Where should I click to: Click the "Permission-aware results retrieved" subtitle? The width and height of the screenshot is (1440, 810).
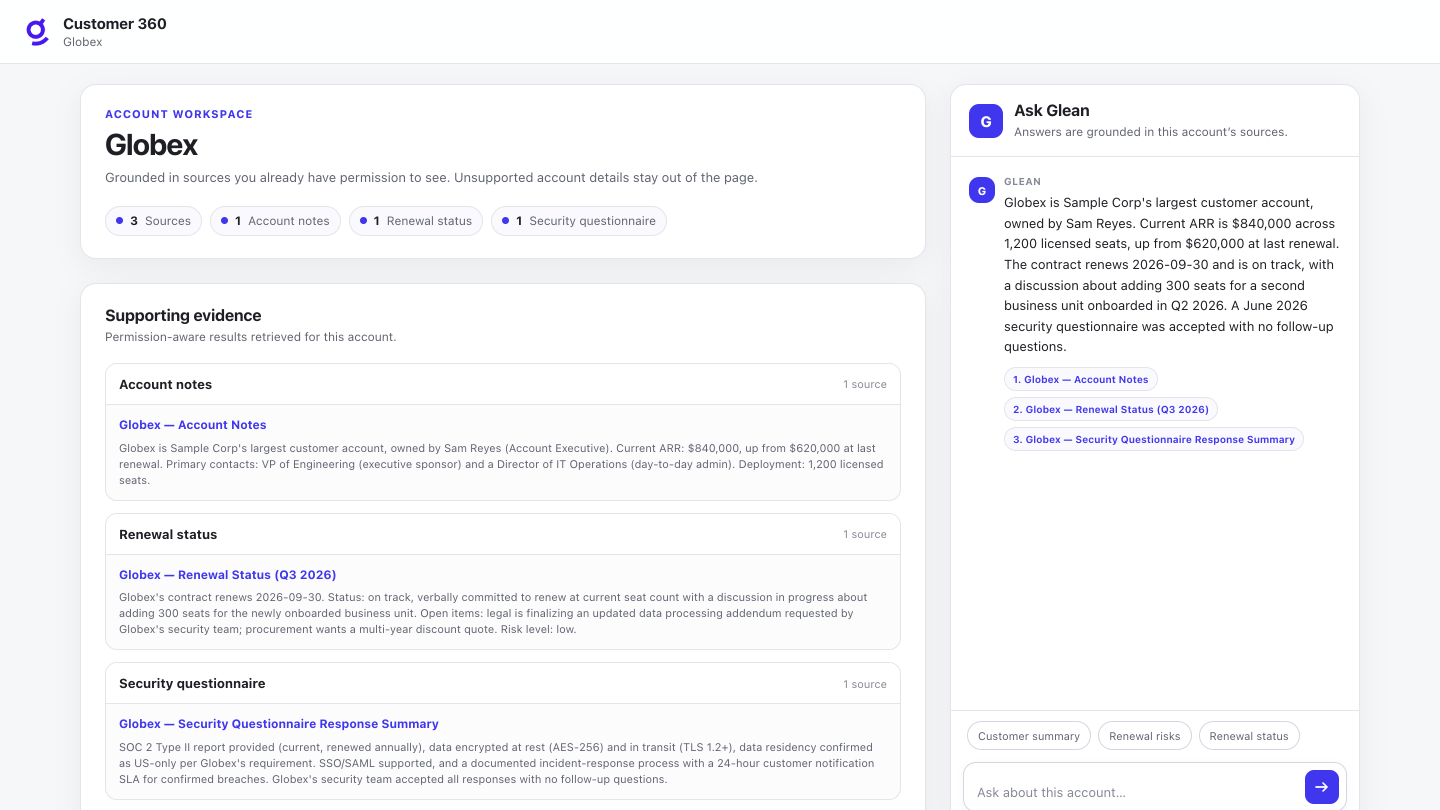pos(251,337)
